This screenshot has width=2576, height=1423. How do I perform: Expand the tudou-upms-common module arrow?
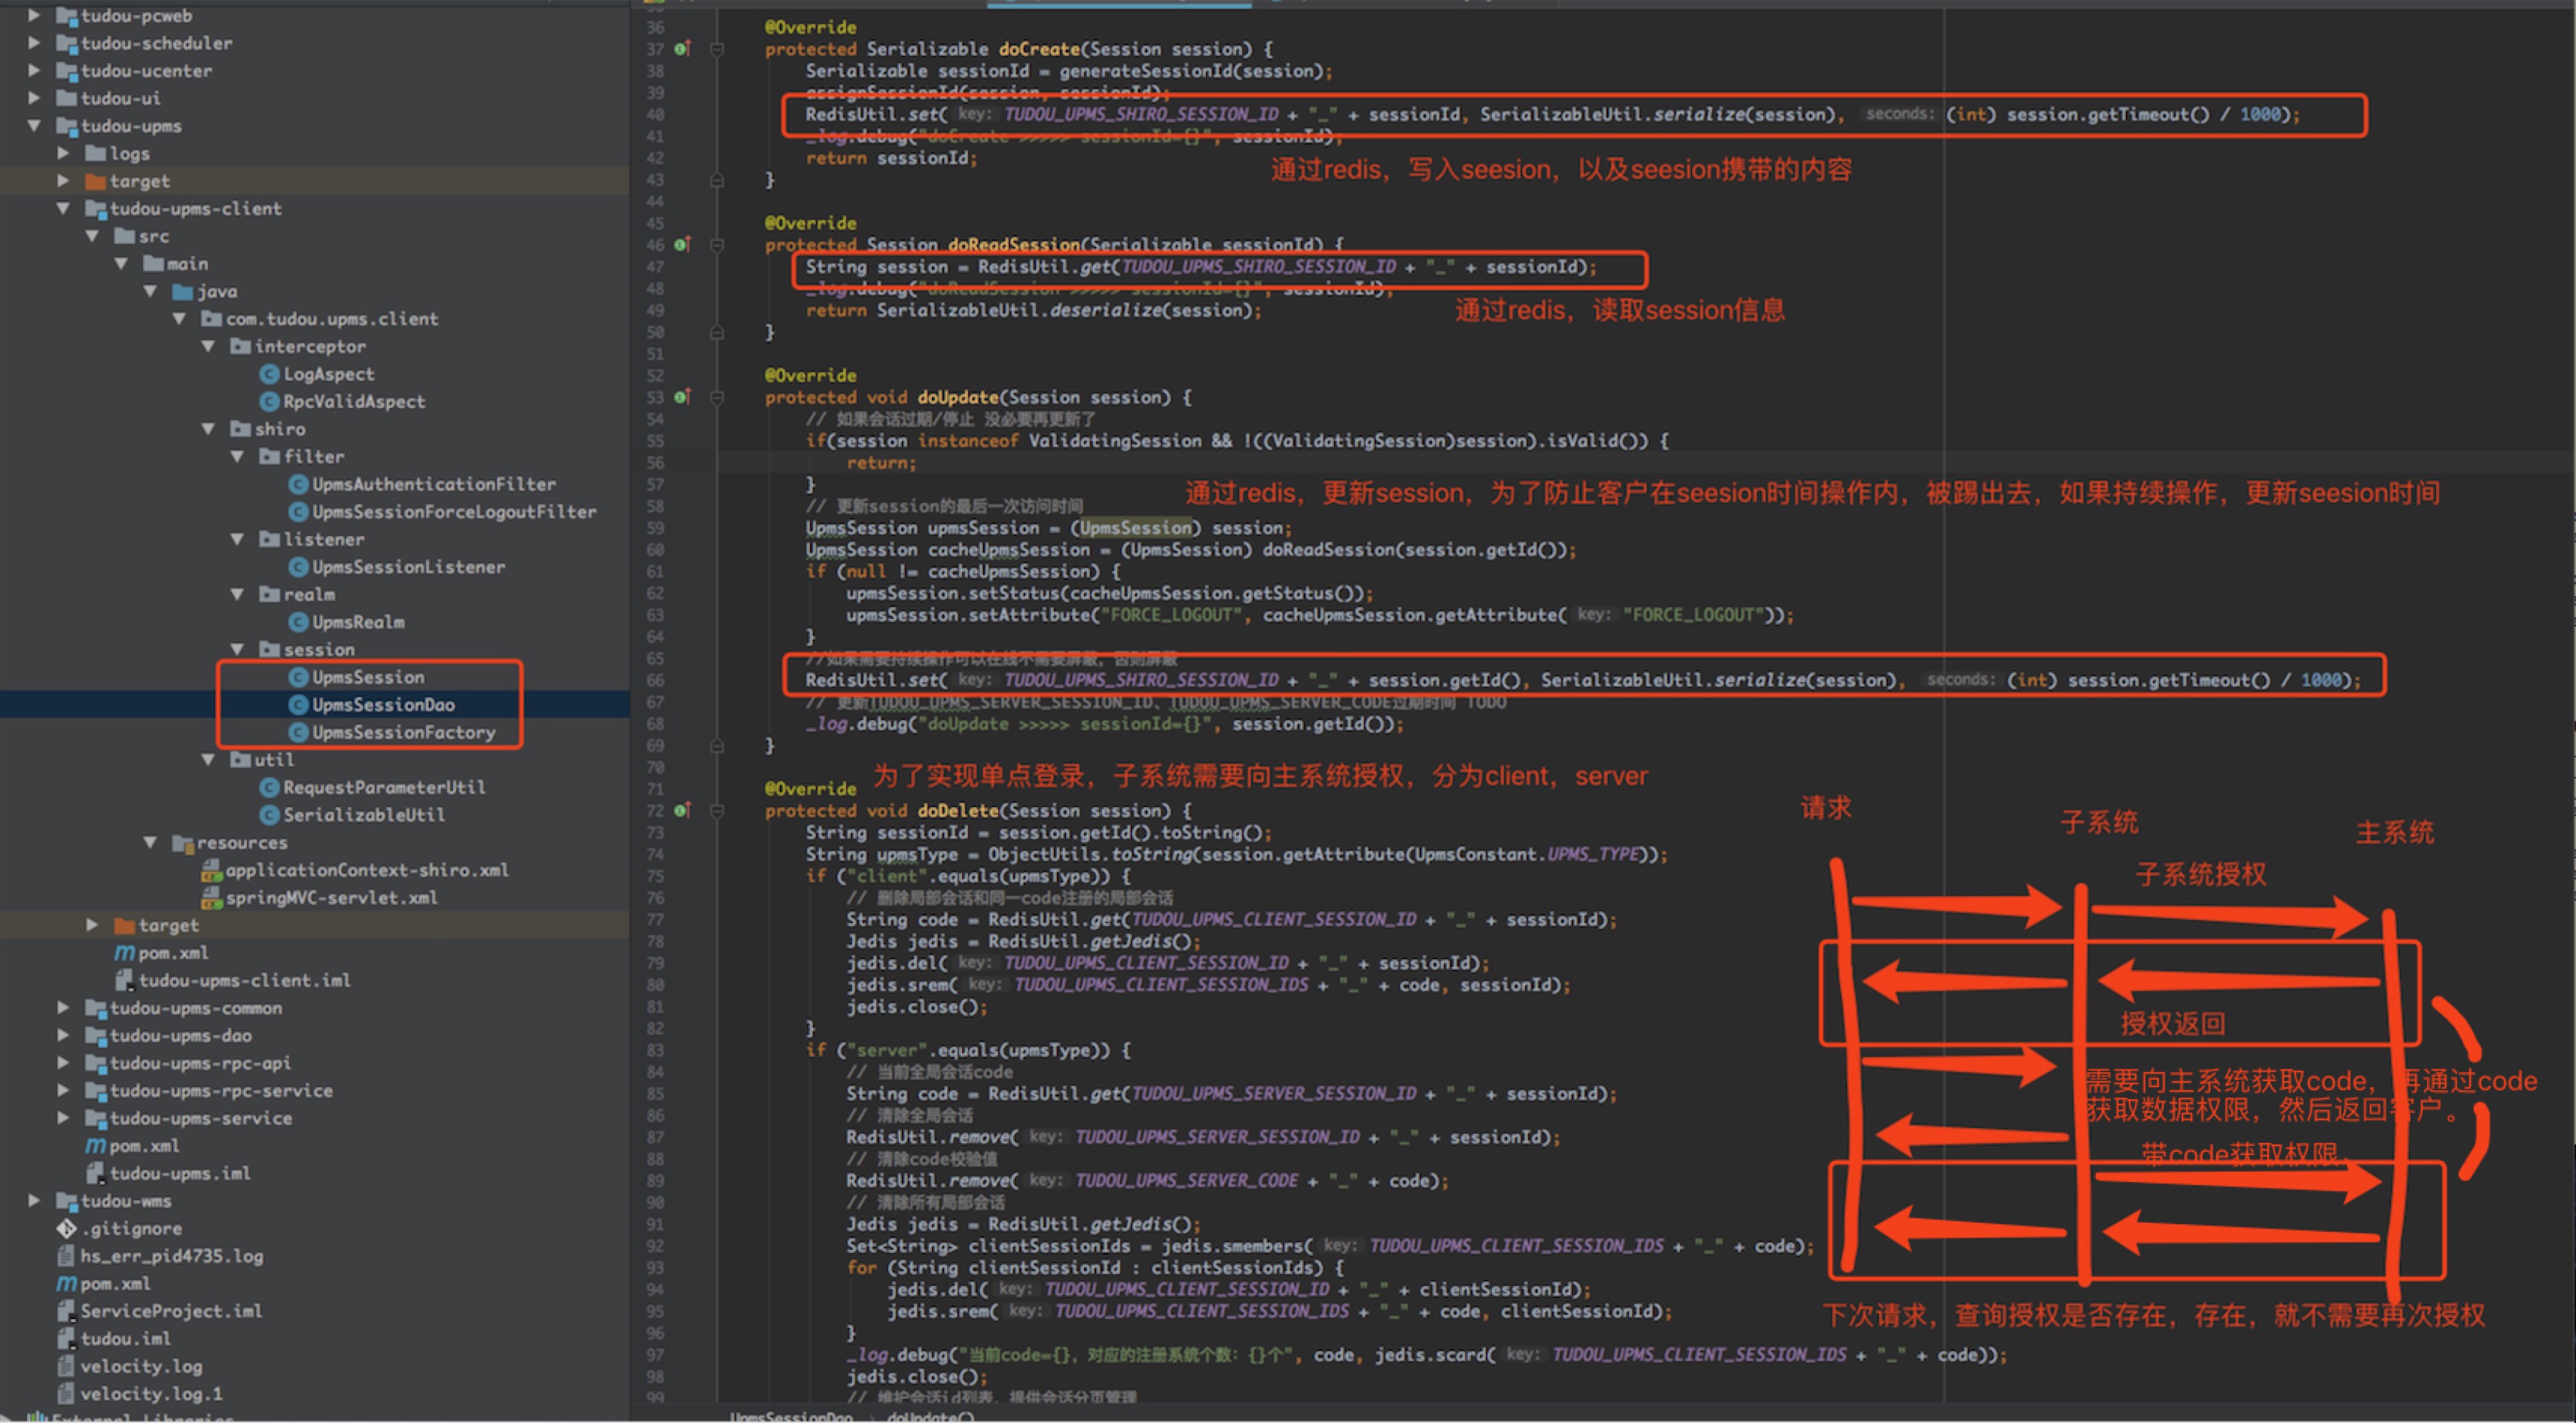[64, 1008]
